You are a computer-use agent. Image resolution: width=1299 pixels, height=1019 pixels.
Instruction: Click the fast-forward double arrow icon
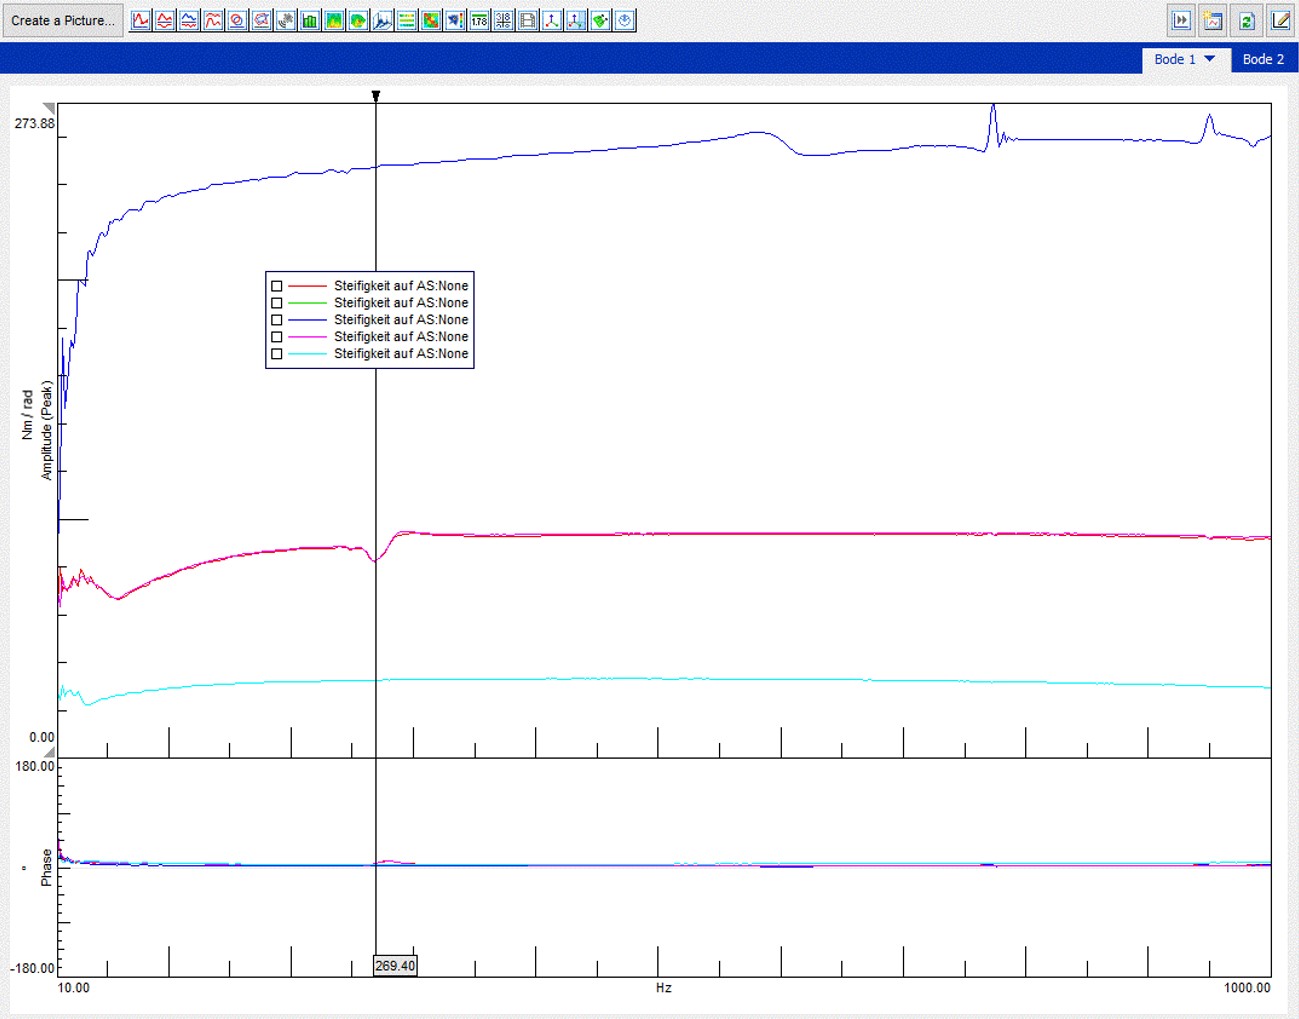point(1181,20)
